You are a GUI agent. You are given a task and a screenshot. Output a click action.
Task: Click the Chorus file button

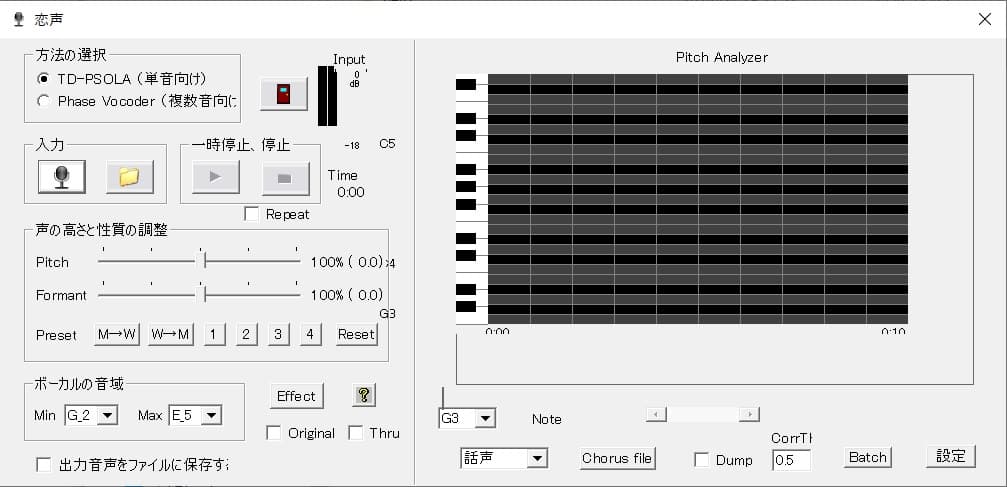(617, 458)
